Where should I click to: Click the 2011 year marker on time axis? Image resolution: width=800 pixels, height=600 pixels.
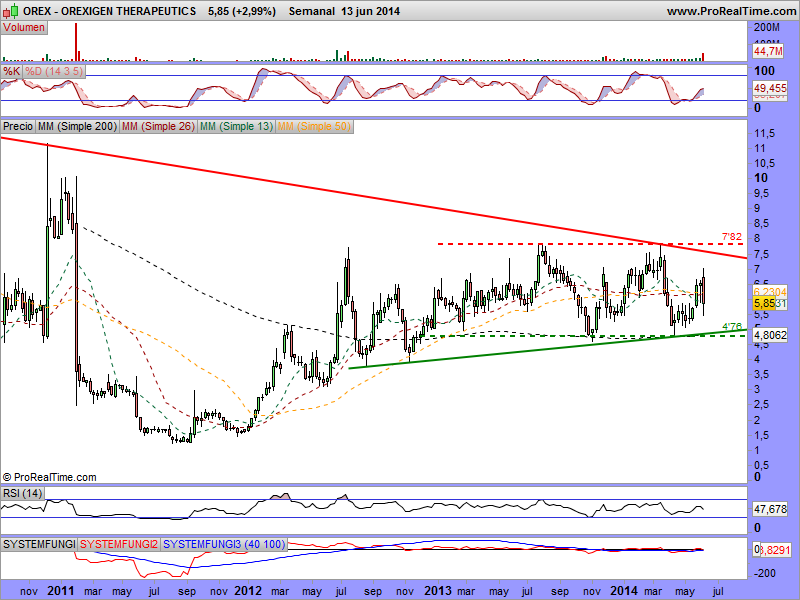pyautogui.click(x=60, y=591)
